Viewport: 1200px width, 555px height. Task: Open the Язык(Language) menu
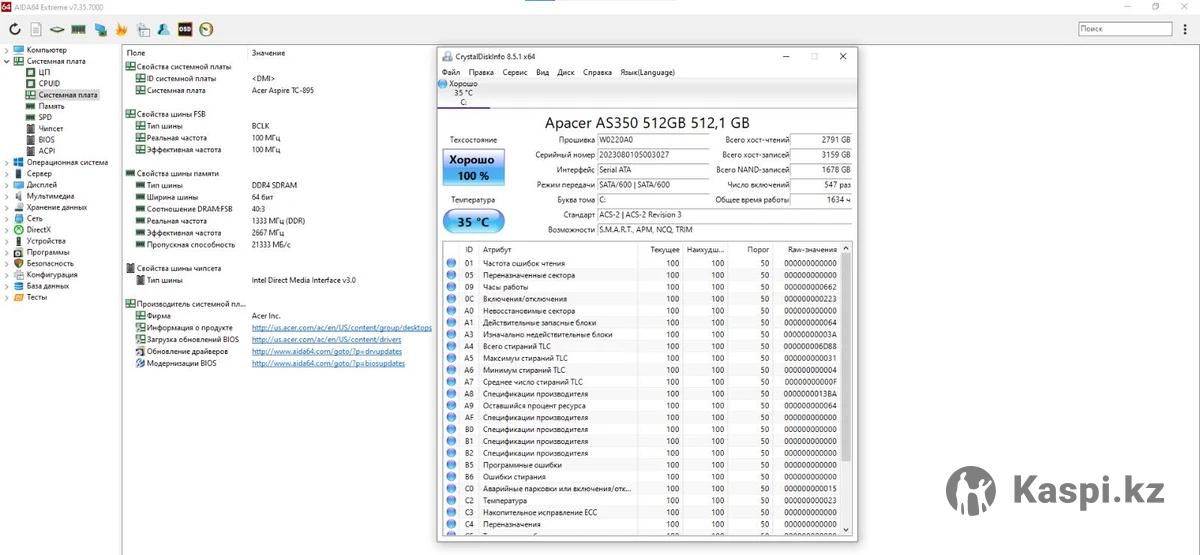point(647,72)
